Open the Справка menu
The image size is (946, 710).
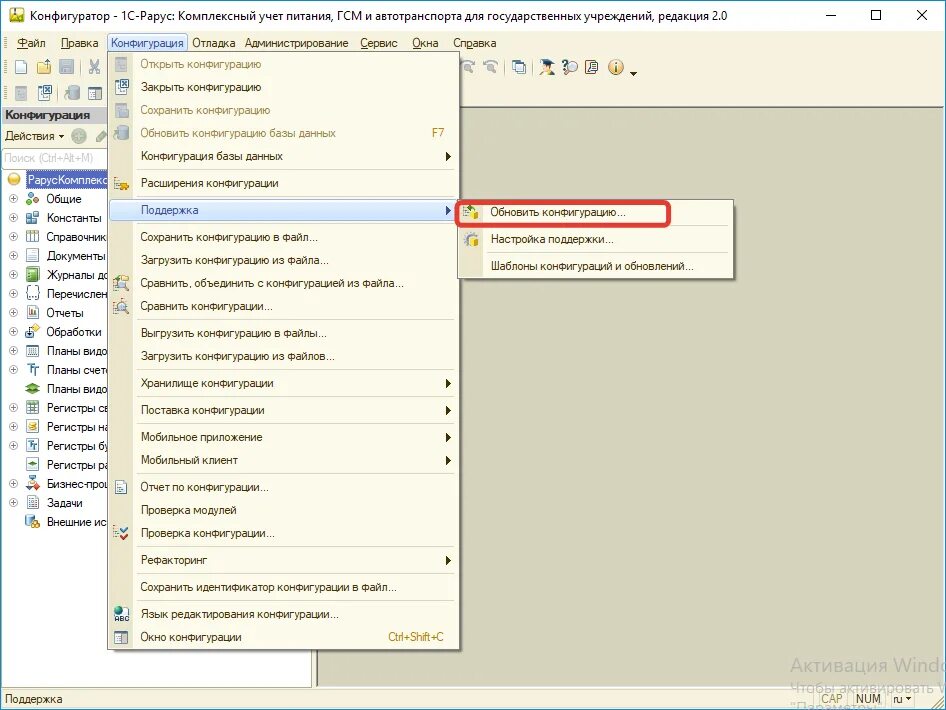pos(475,43)
